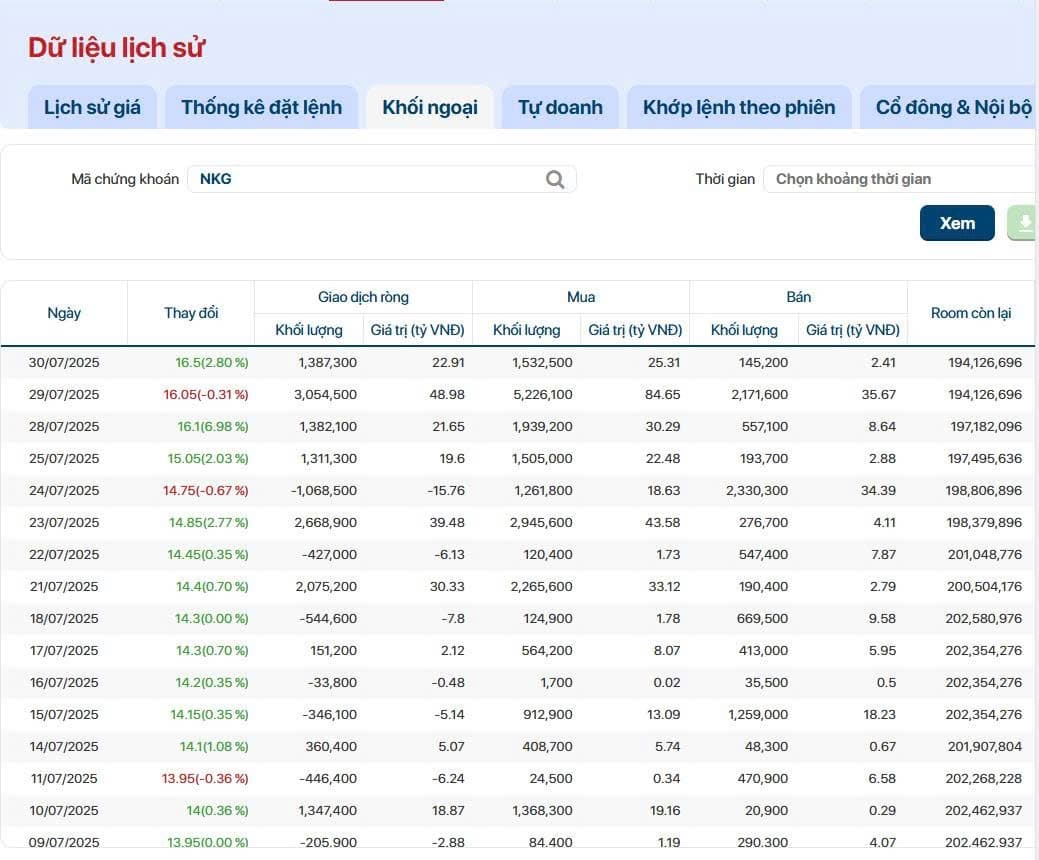The width and height of the screenshot is (1039, 860).
Task: Select the Khối ngoại tab
Action: pyautogui.click(x=430, y=107)
